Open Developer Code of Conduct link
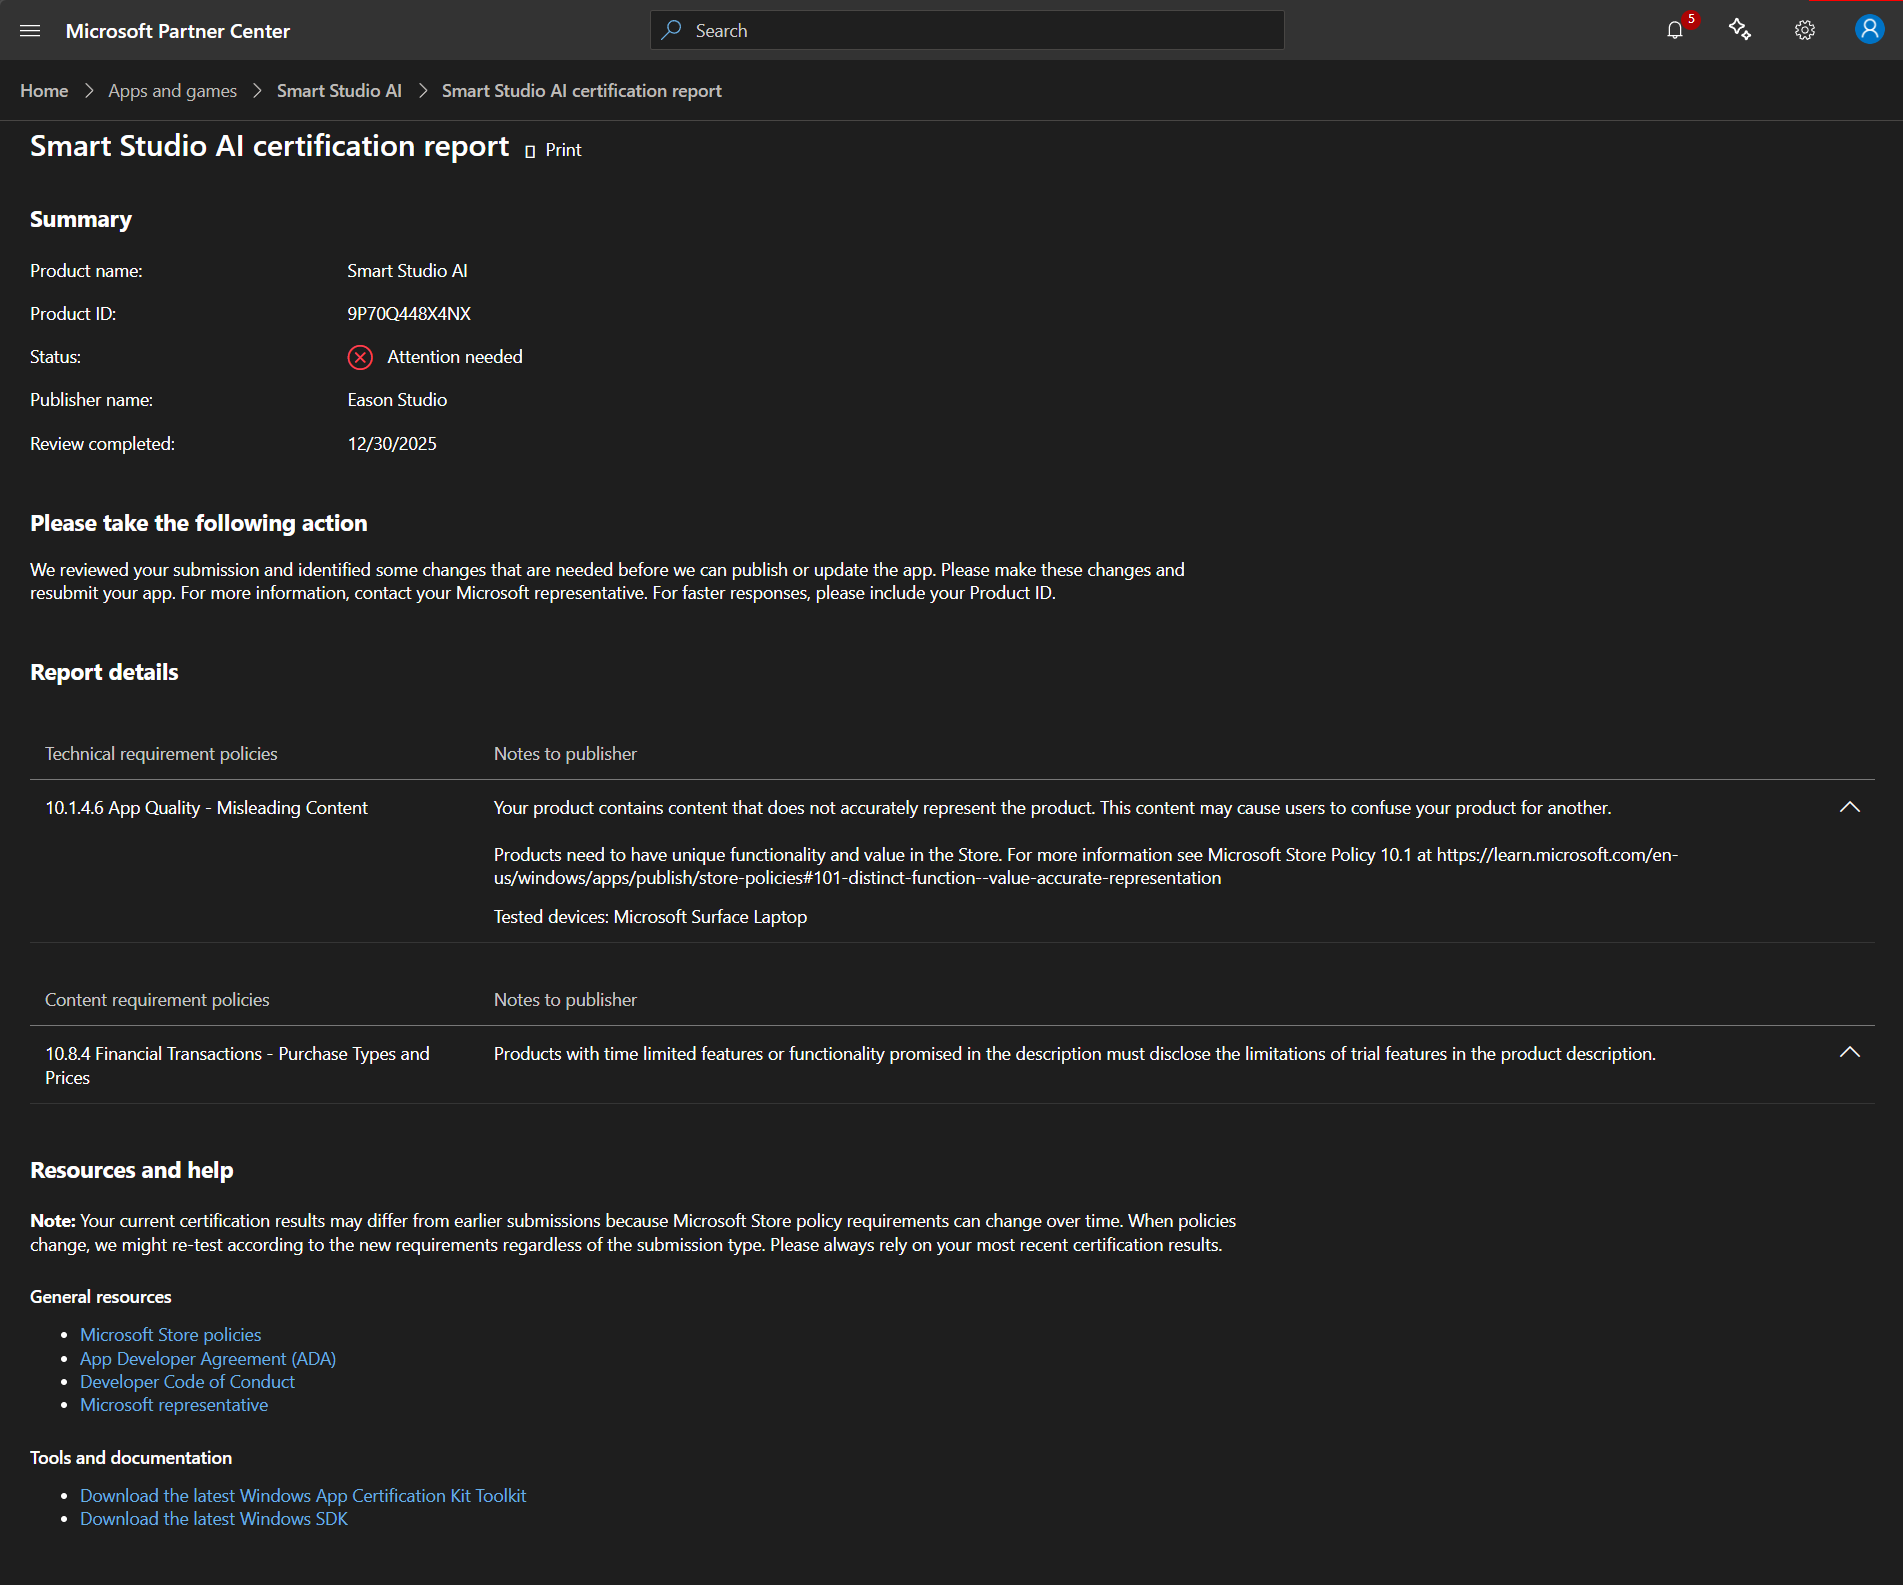Image resolution: width=1903 pixels, height=1585 pixels. click(x=187, y=1382)
